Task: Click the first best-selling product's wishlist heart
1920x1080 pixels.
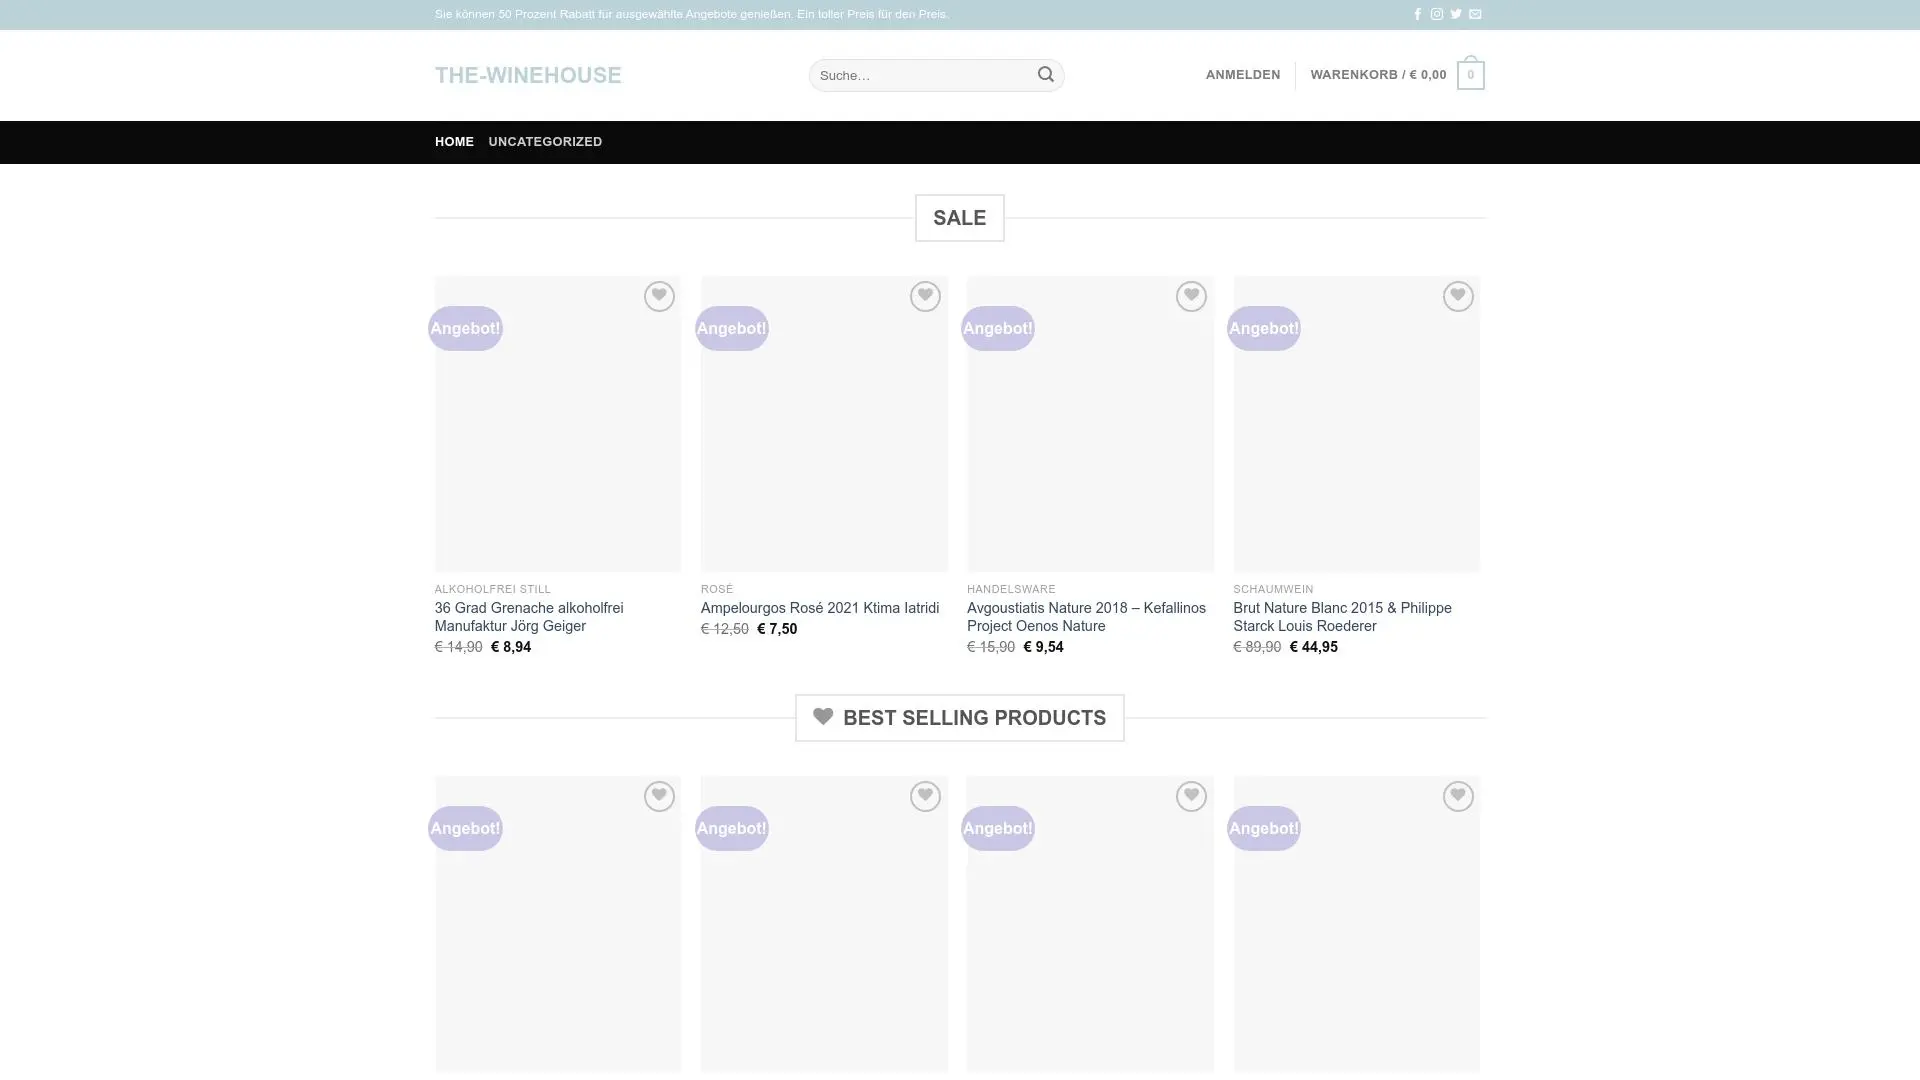Action: pos(658,796)
